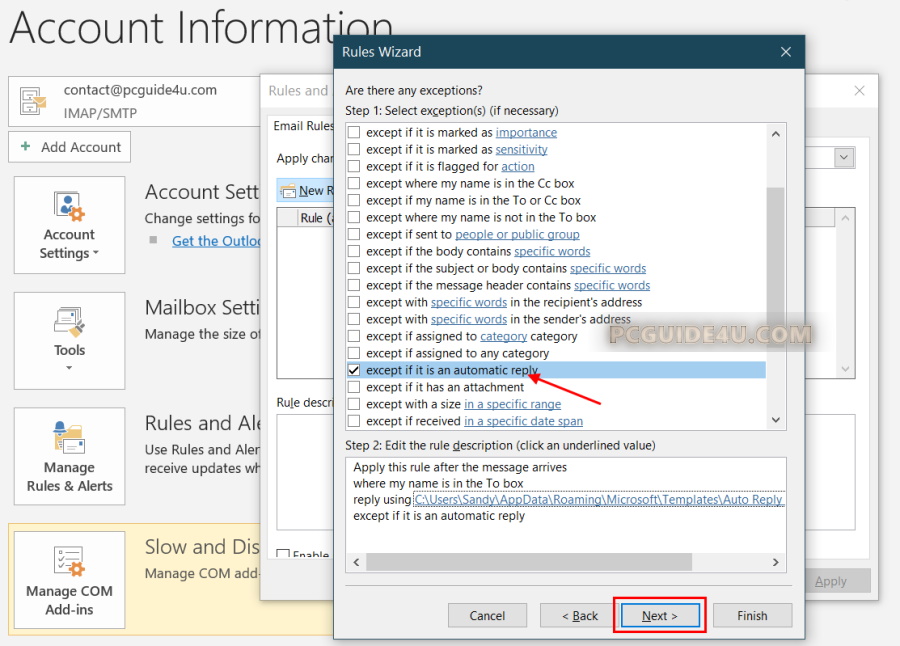Viewport: 900px width, 646px height.
Task: Click the 'people or public group' link
Action: [517, 235]
